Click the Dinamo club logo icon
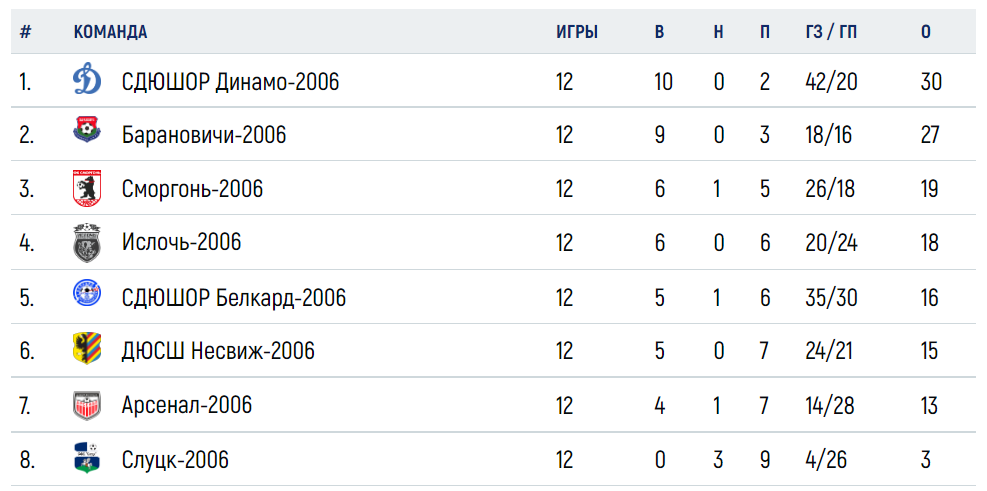 point(86,81)
